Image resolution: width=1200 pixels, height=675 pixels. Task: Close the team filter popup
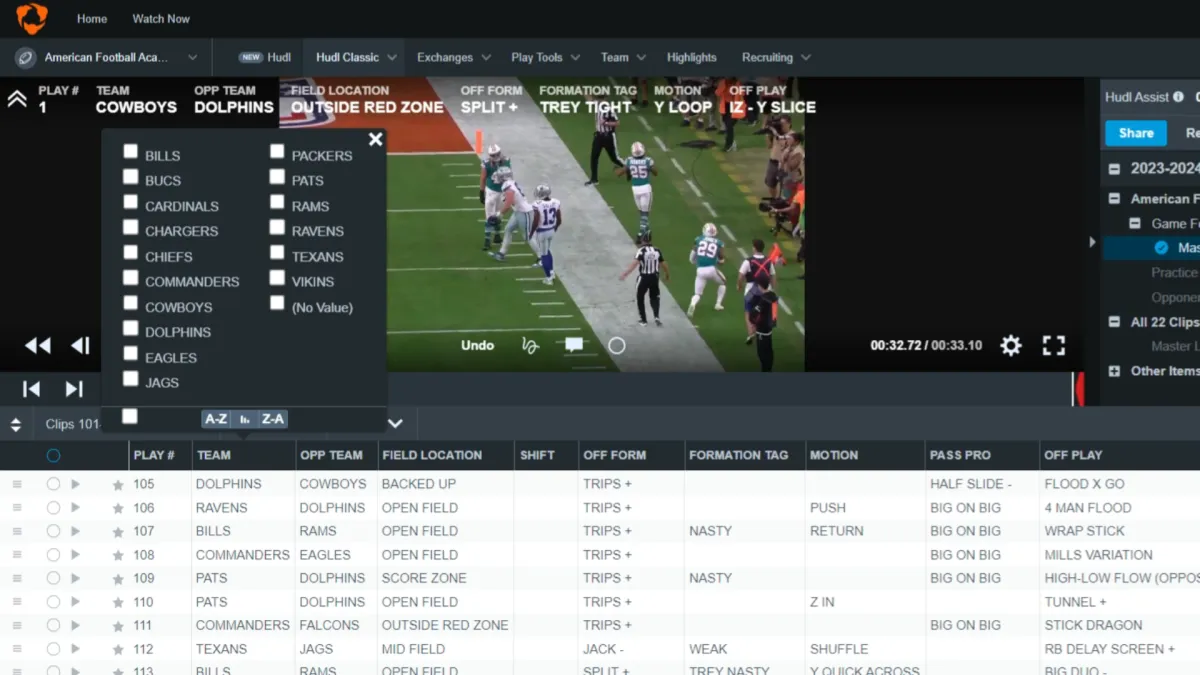[x=375, y=139]
